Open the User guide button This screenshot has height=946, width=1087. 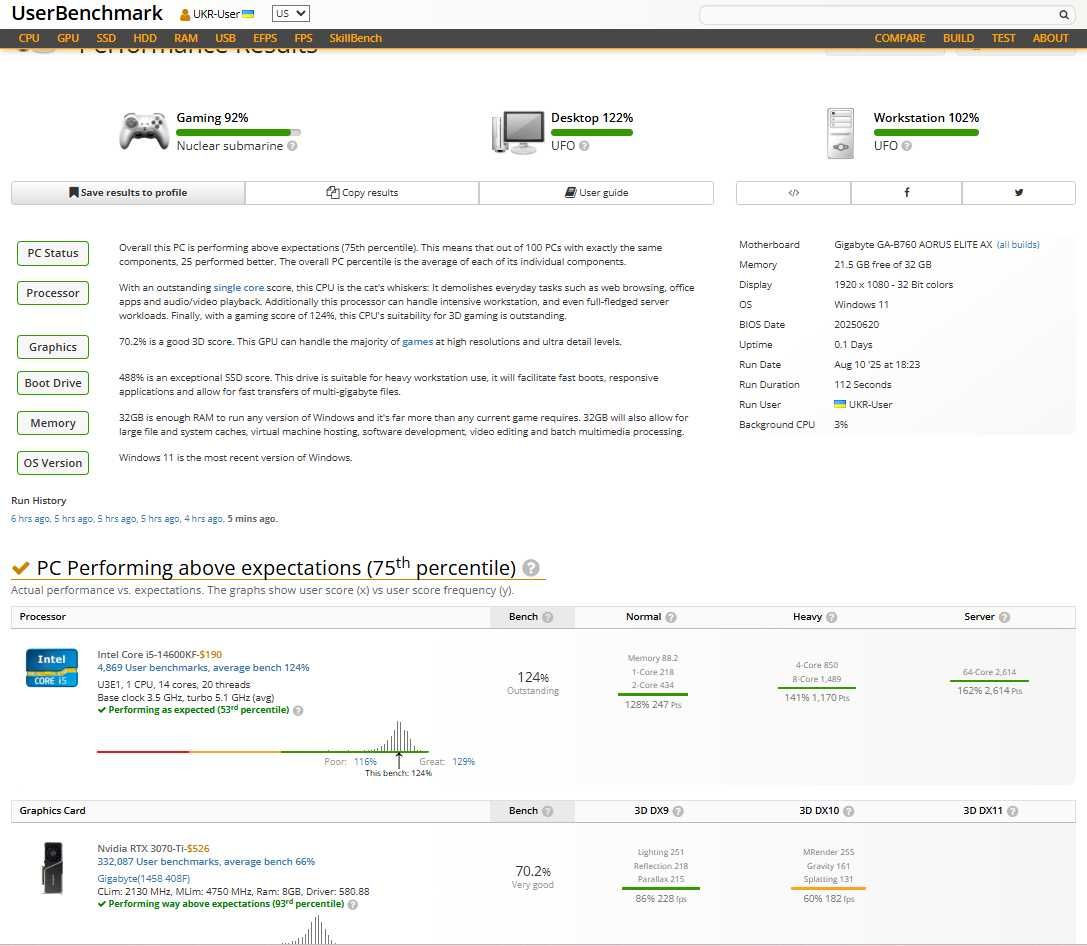pos(596,193)
